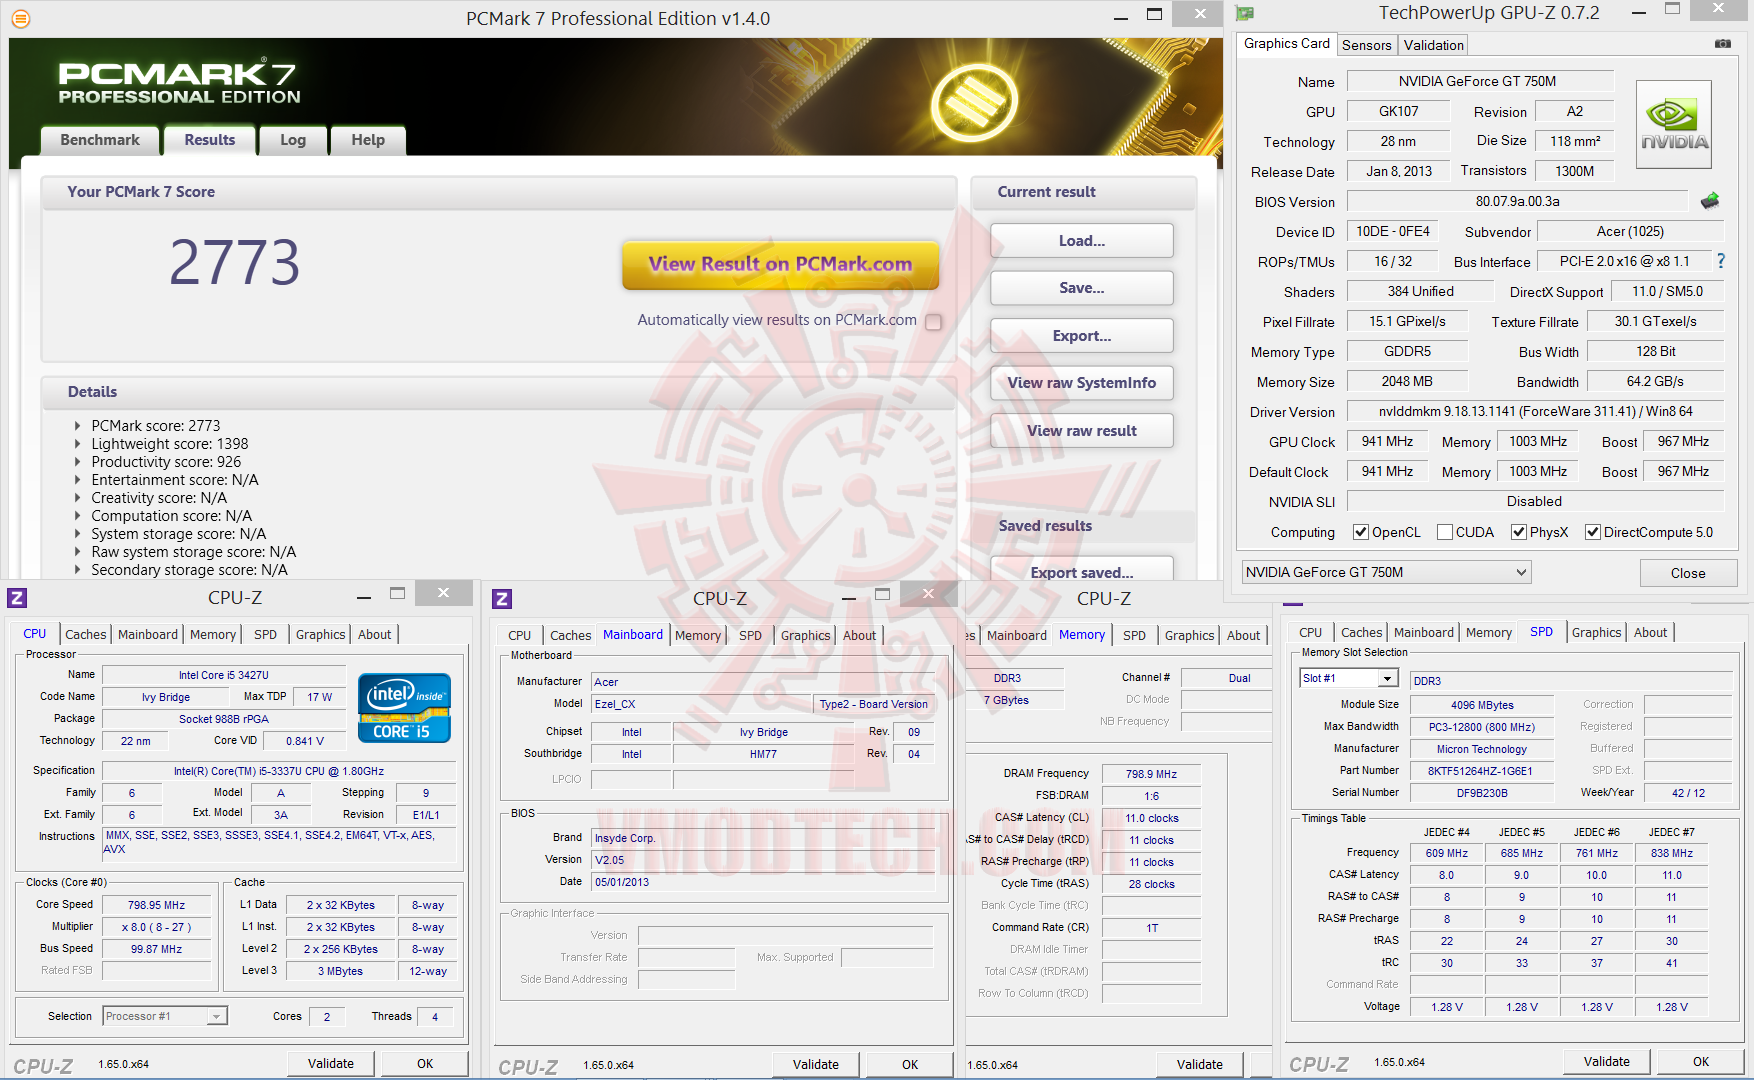Open the Memory tab in the CPU-Z SPD window
1754x1080 pixels.
(x=1488, y=632)
